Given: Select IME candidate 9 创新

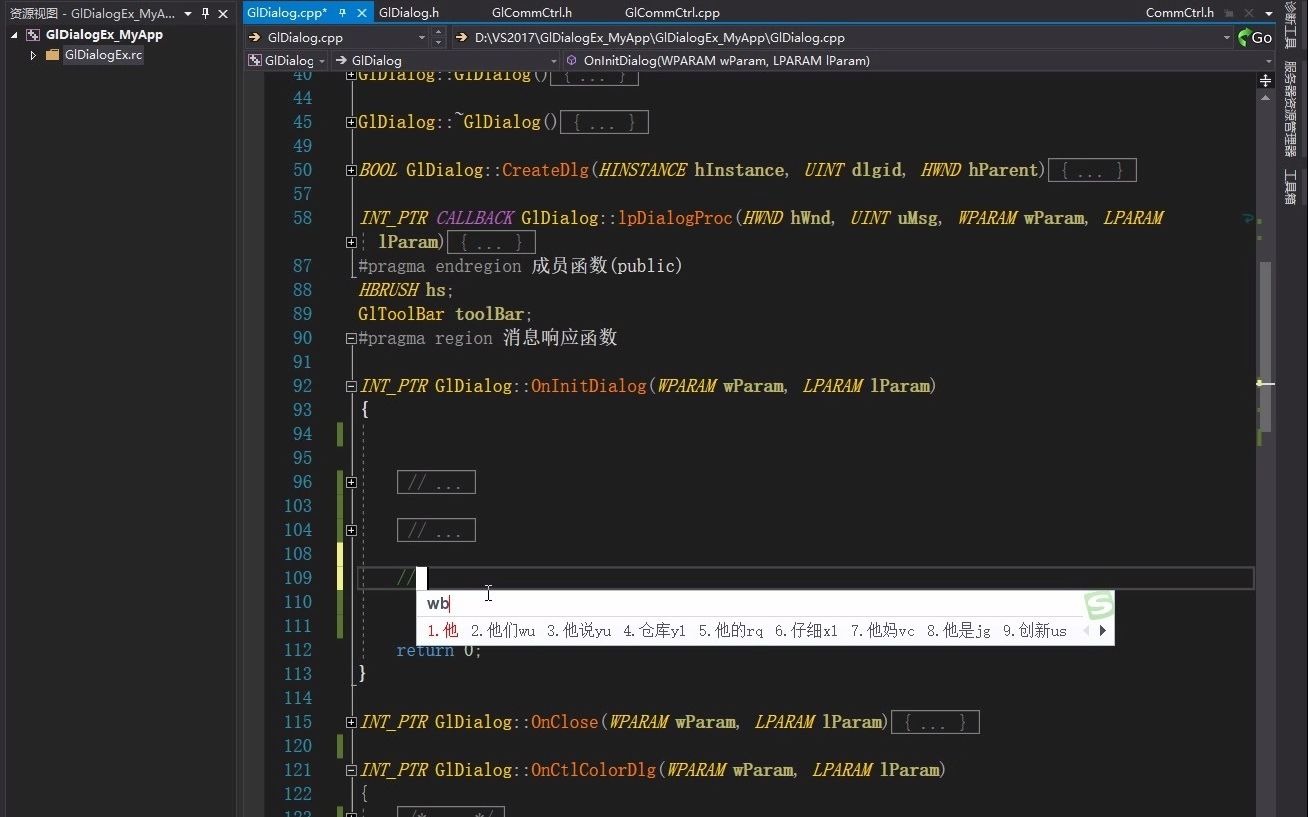Looking at the screenshot, I should coord(1034,631).
